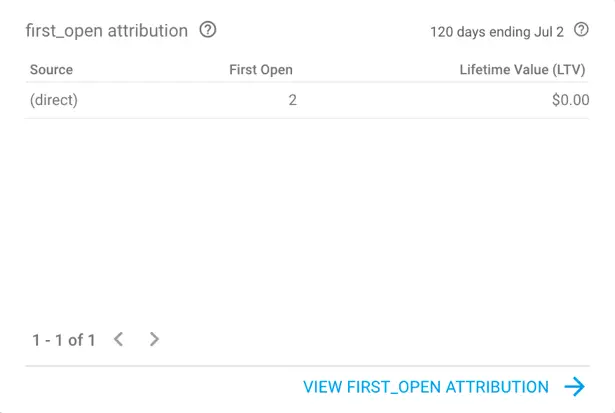Click the '120 days ending Jul 2' label

[497, 31]
